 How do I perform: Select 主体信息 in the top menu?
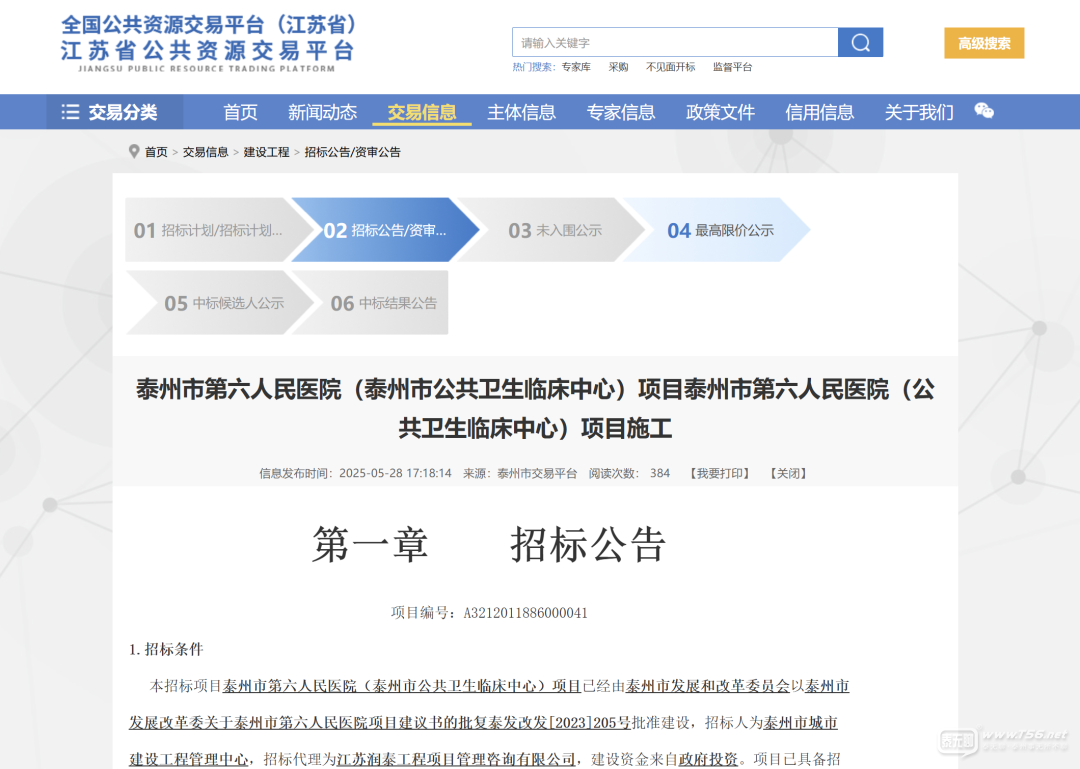coord(521,112)
